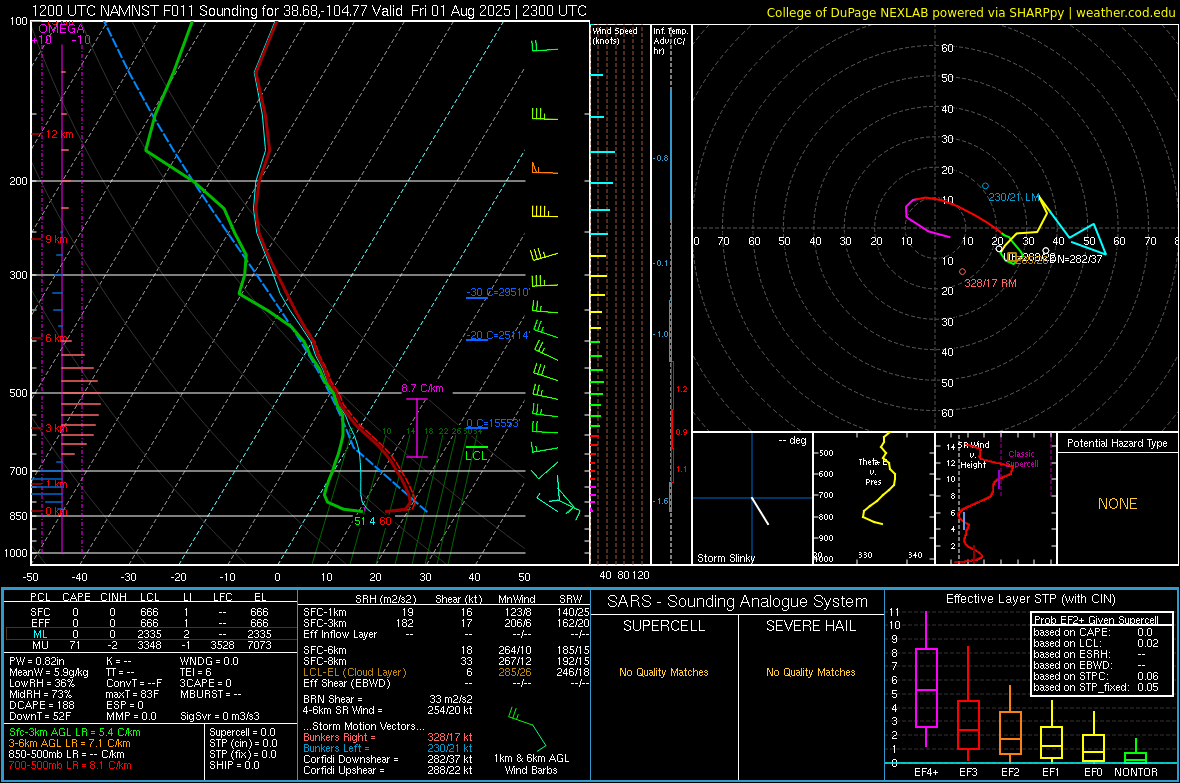Click the 700-500mb LR = 8.1 C/km line

tap(69, 765)
